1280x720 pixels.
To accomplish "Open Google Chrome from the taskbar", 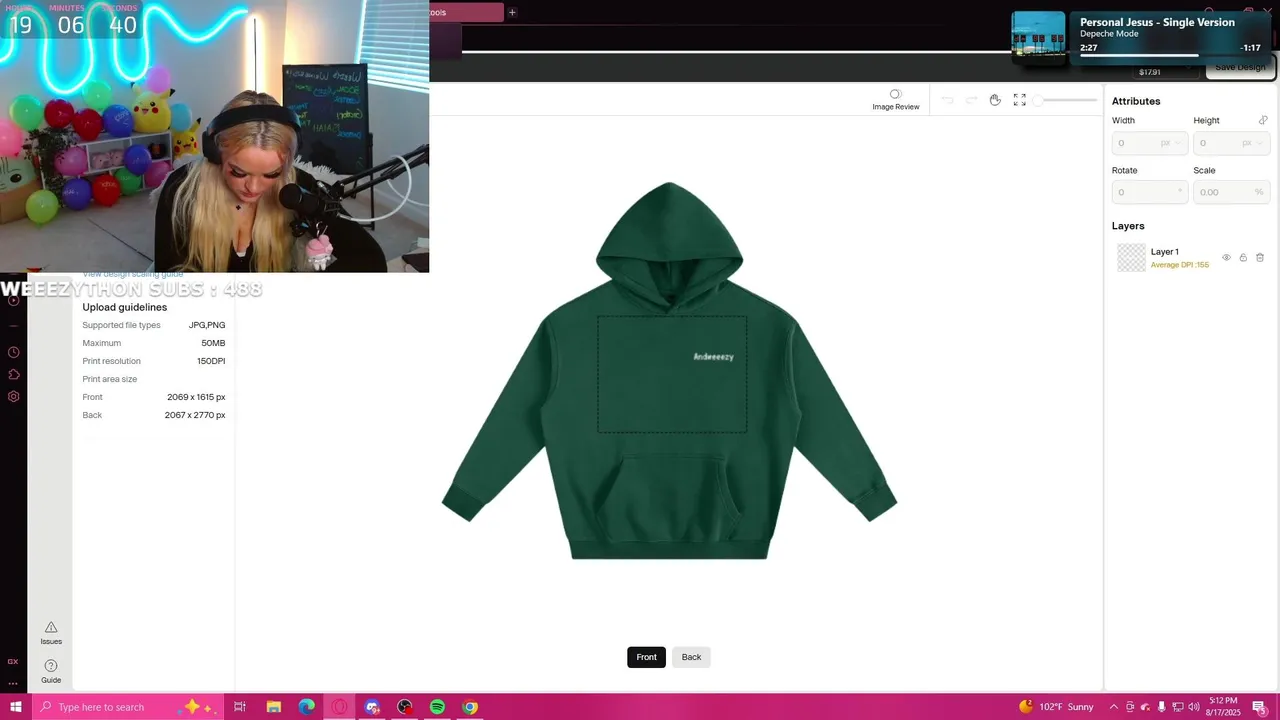I will [470, 707].
